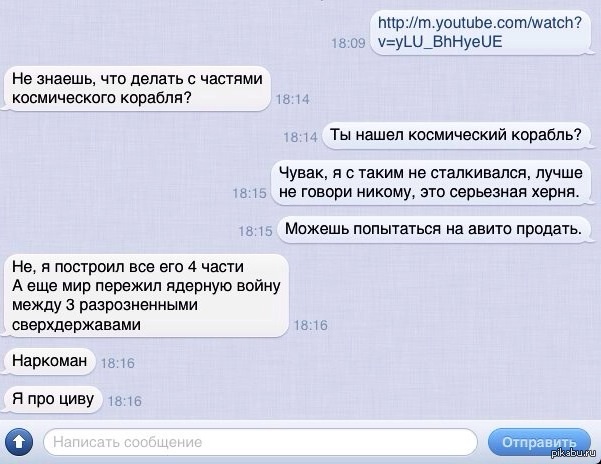Click the pikabu.ru watermark
Screen dimensions: 601x464
[x=574, y=453]
